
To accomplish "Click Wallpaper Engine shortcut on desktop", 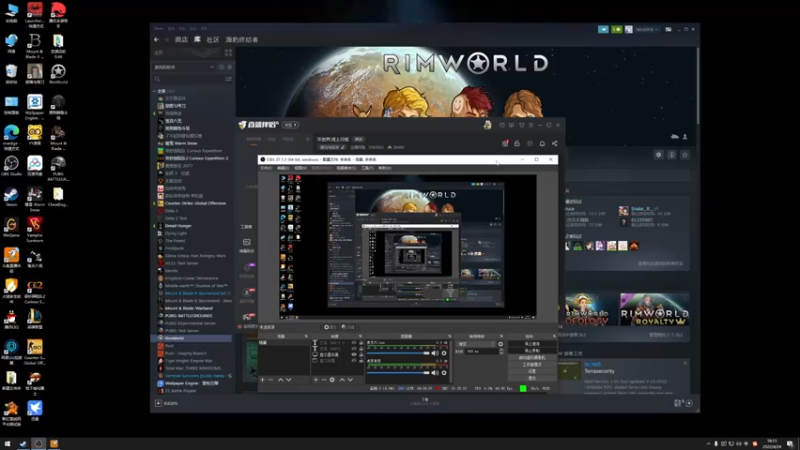I will 35,106.
